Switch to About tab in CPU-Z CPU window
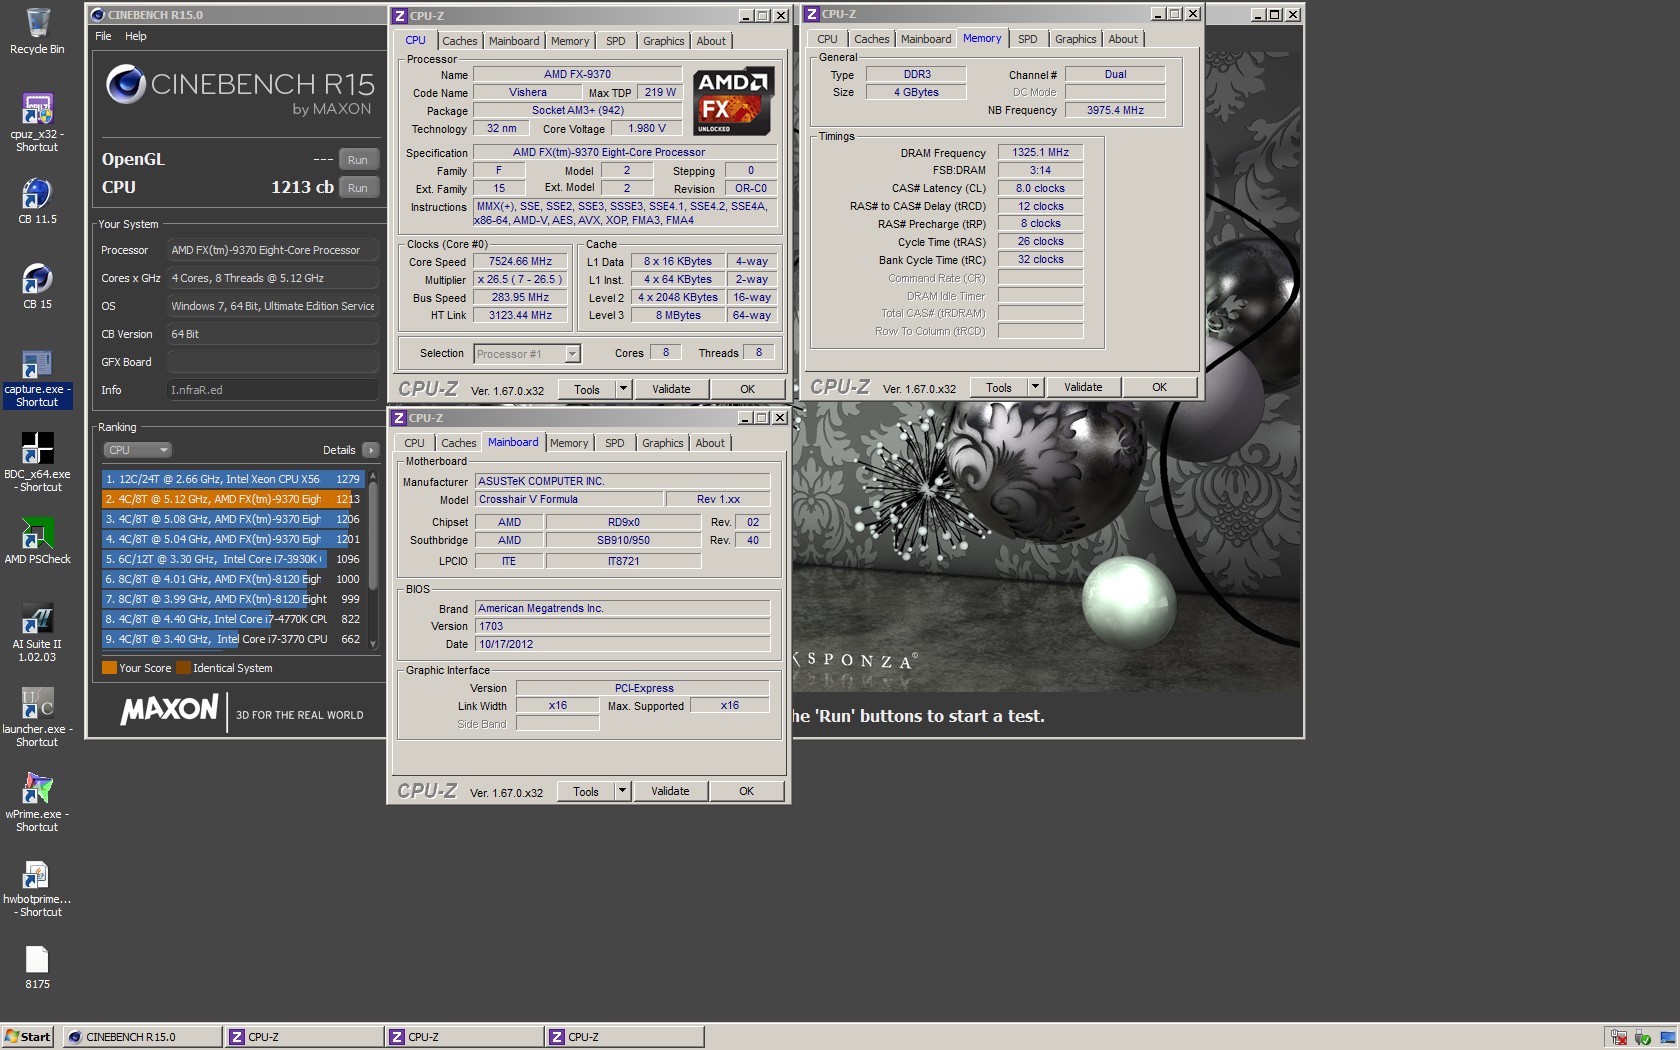The width and height of the screenshot is (1680, 1050). pyautogui.click(x=711, y=41)
